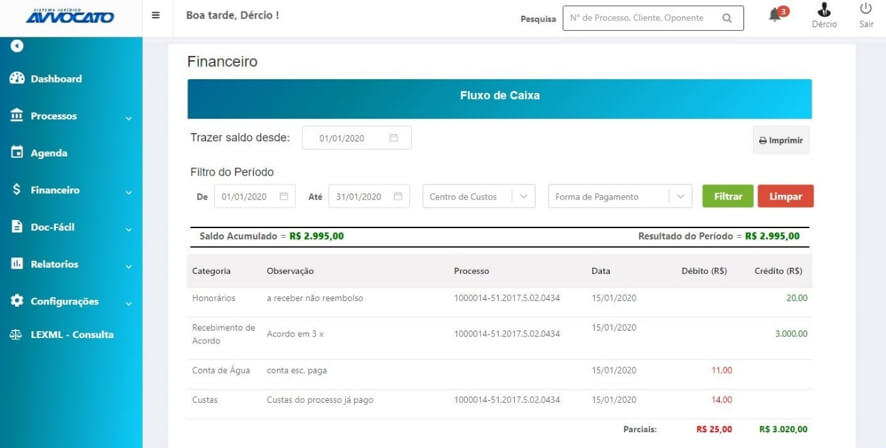Click the Avvocato logo
Image resolution: width=886 pixels, height=448 pixels.
coord(70,16)
